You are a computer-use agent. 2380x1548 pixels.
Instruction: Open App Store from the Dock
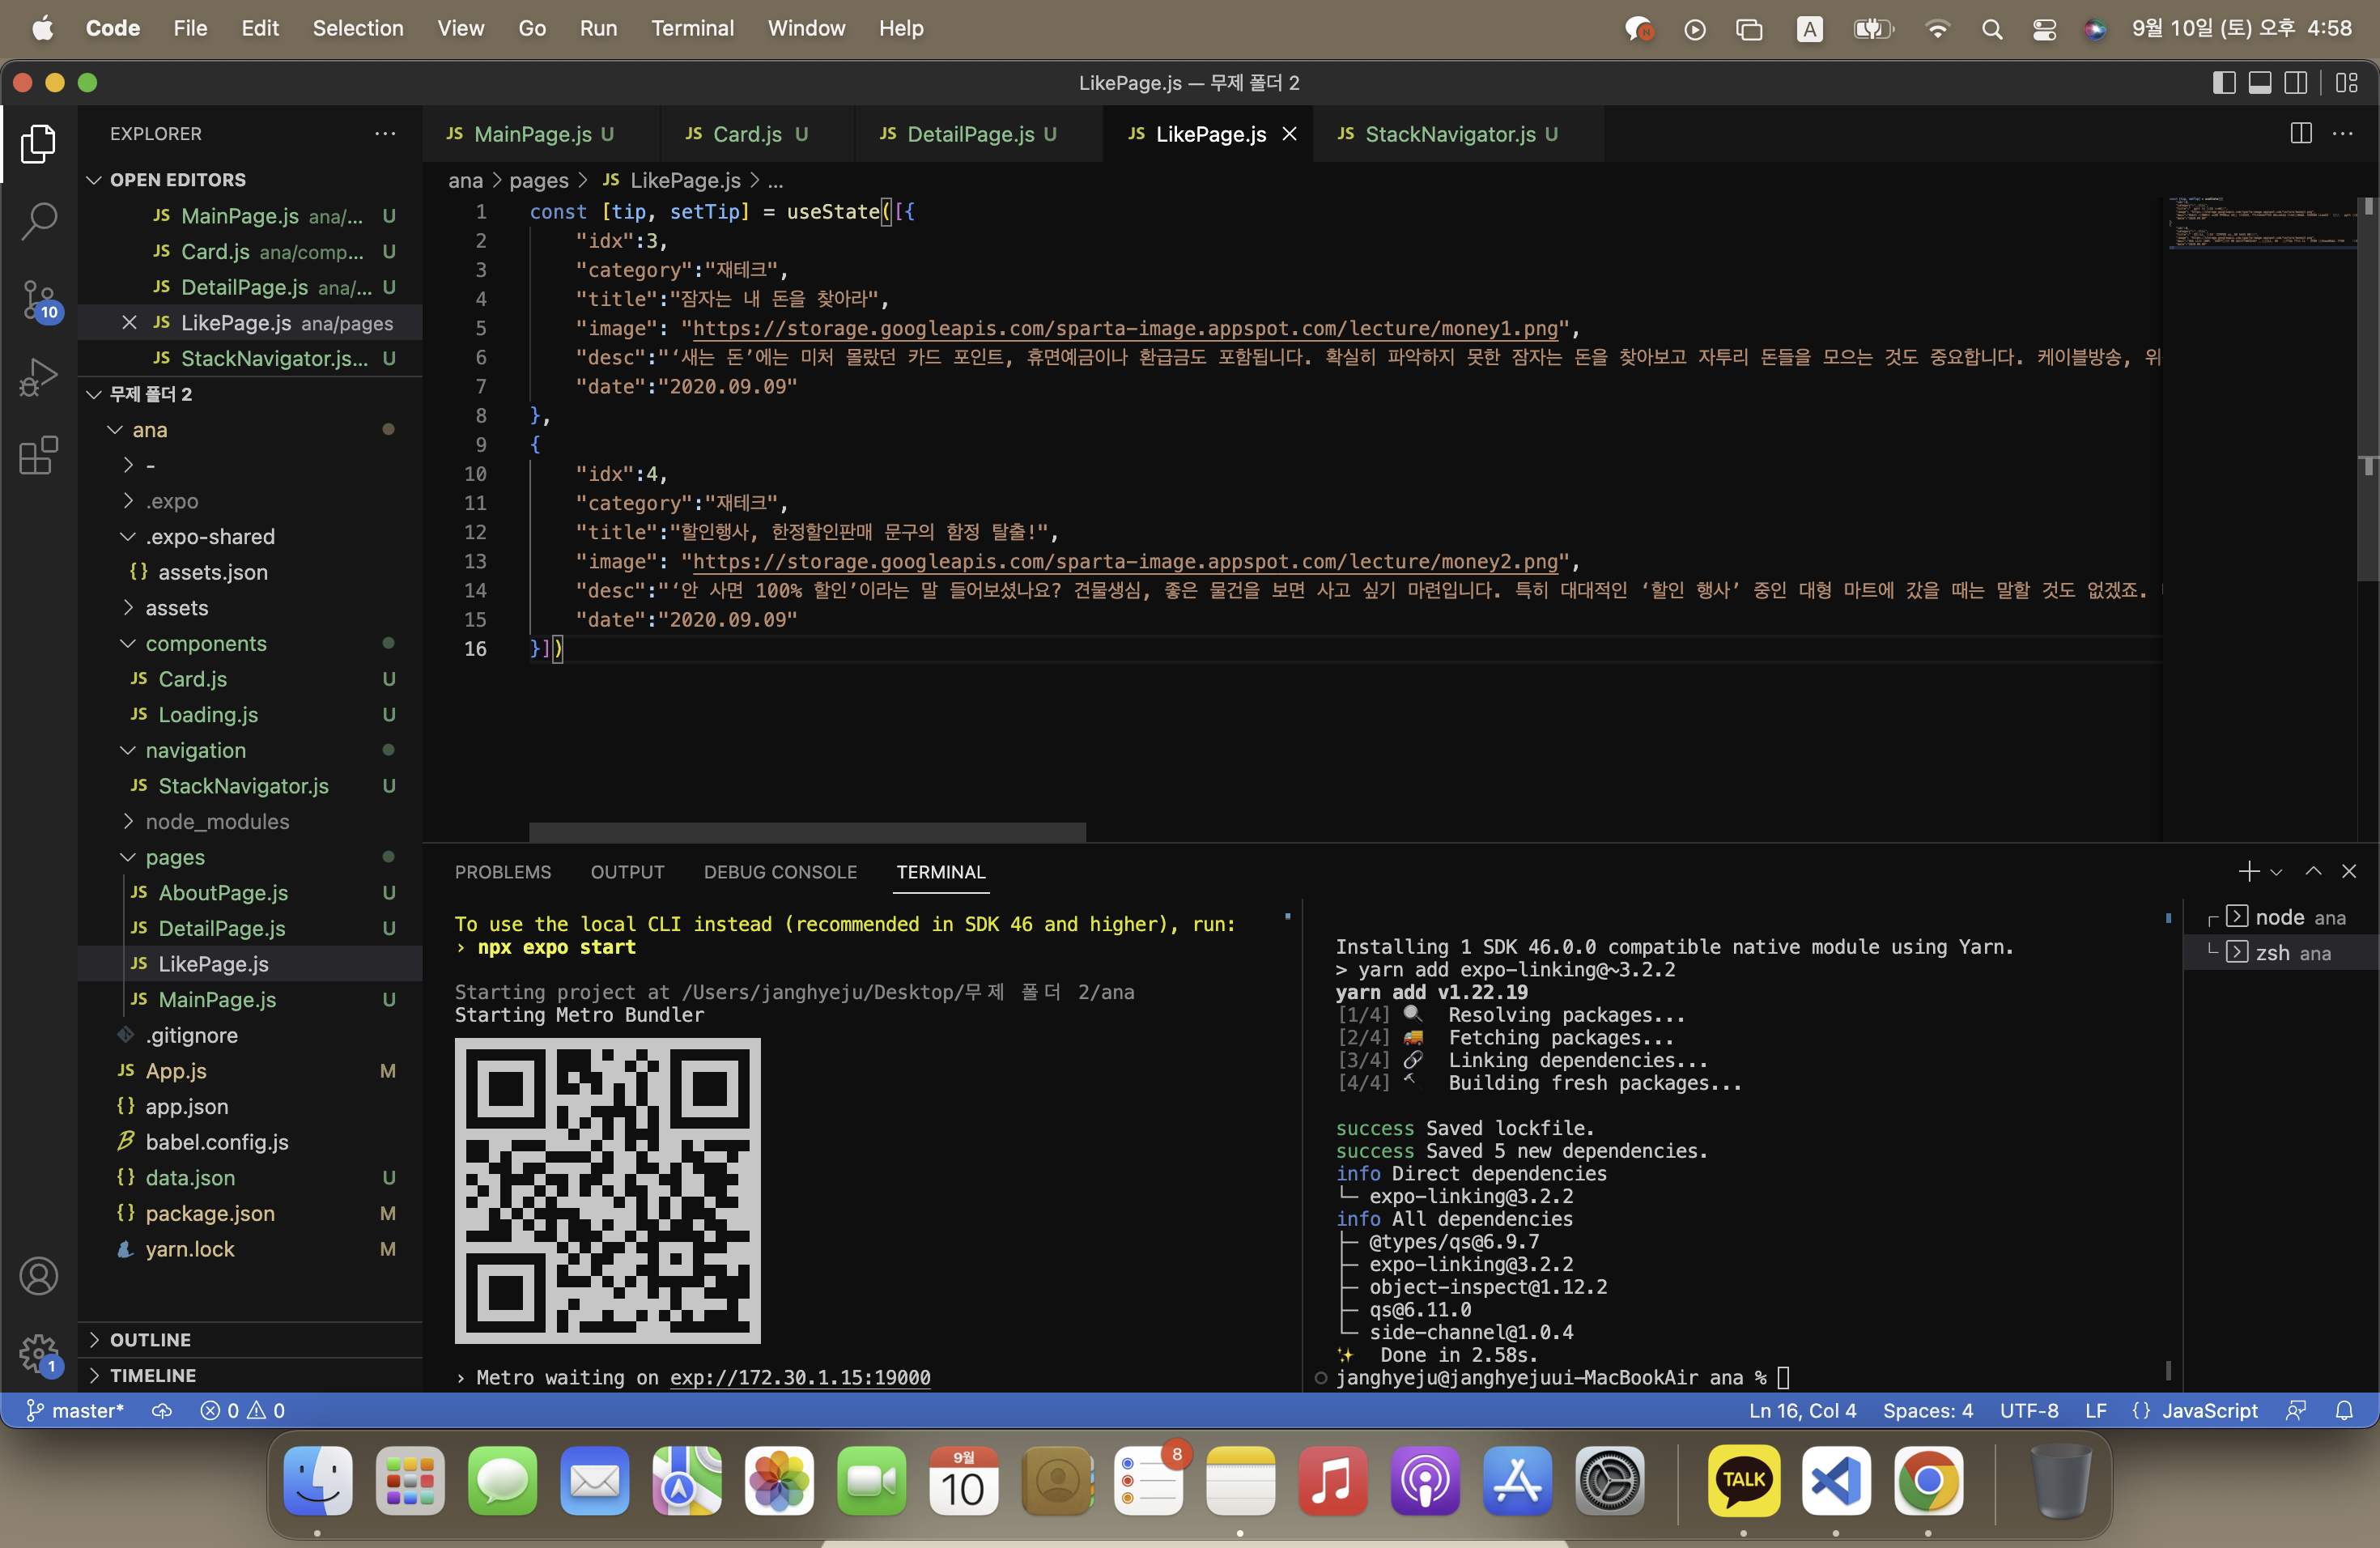[1517, 1481]
